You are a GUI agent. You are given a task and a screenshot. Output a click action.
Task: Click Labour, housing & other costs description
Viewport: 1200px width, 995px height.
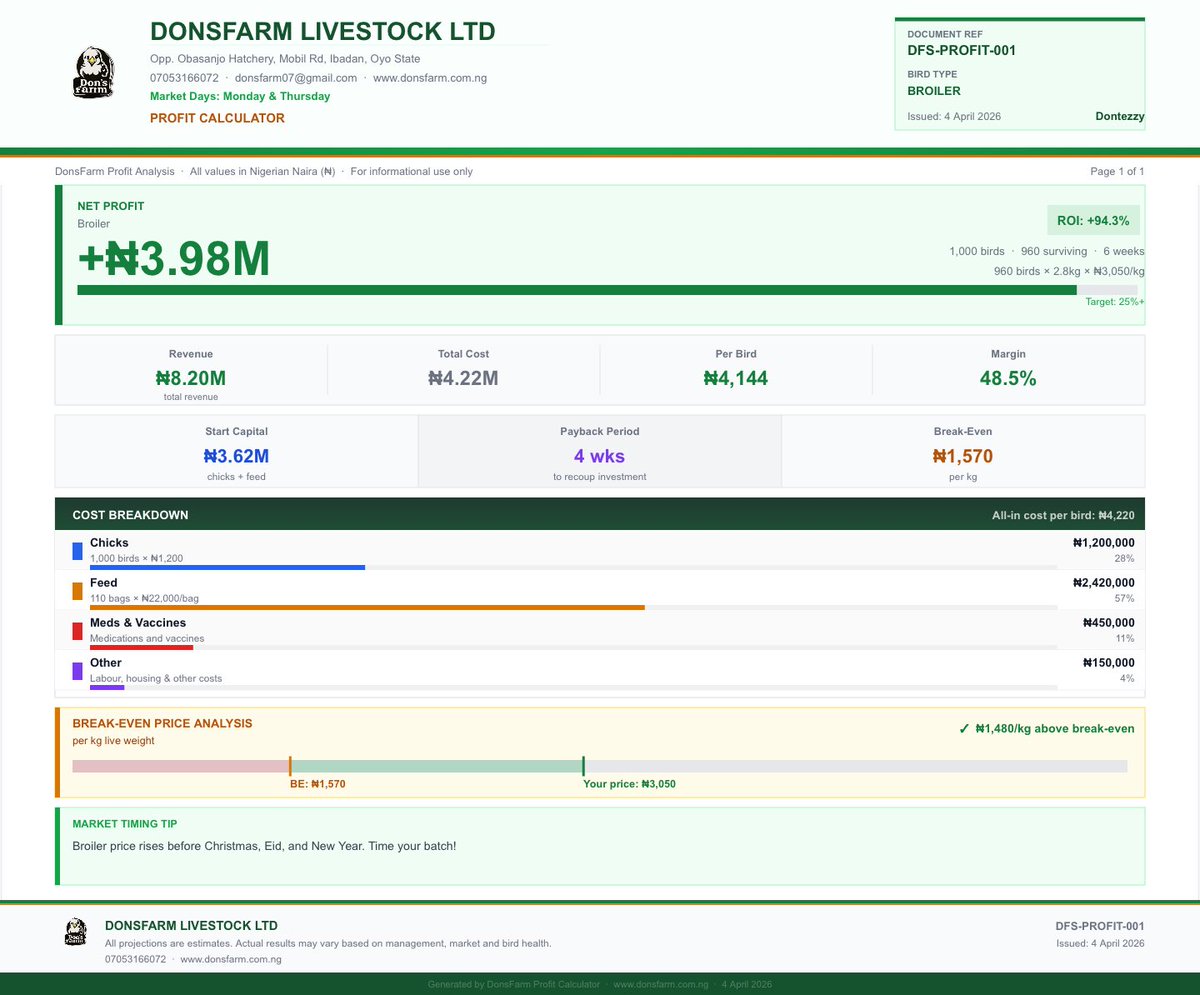click(156, 678)
